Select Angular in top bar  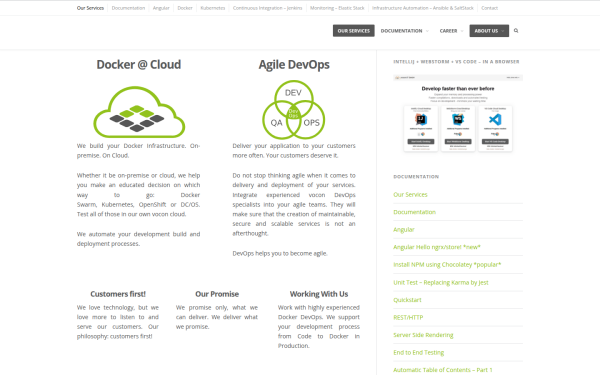click(161, 8)
